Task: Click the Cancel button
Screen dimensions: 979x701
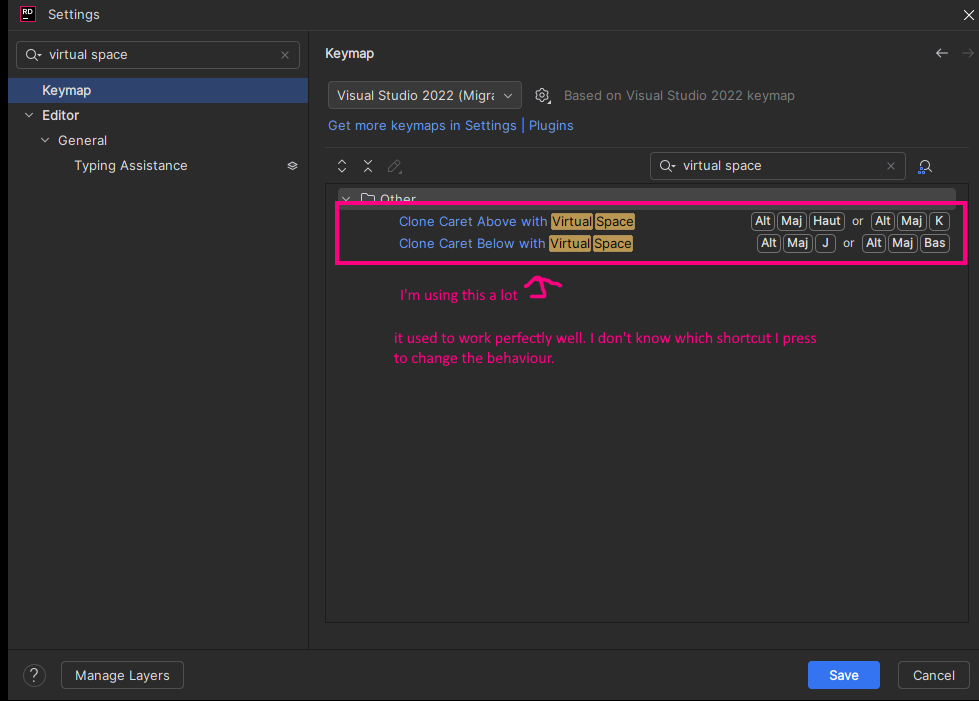Action: click(933, 675)
